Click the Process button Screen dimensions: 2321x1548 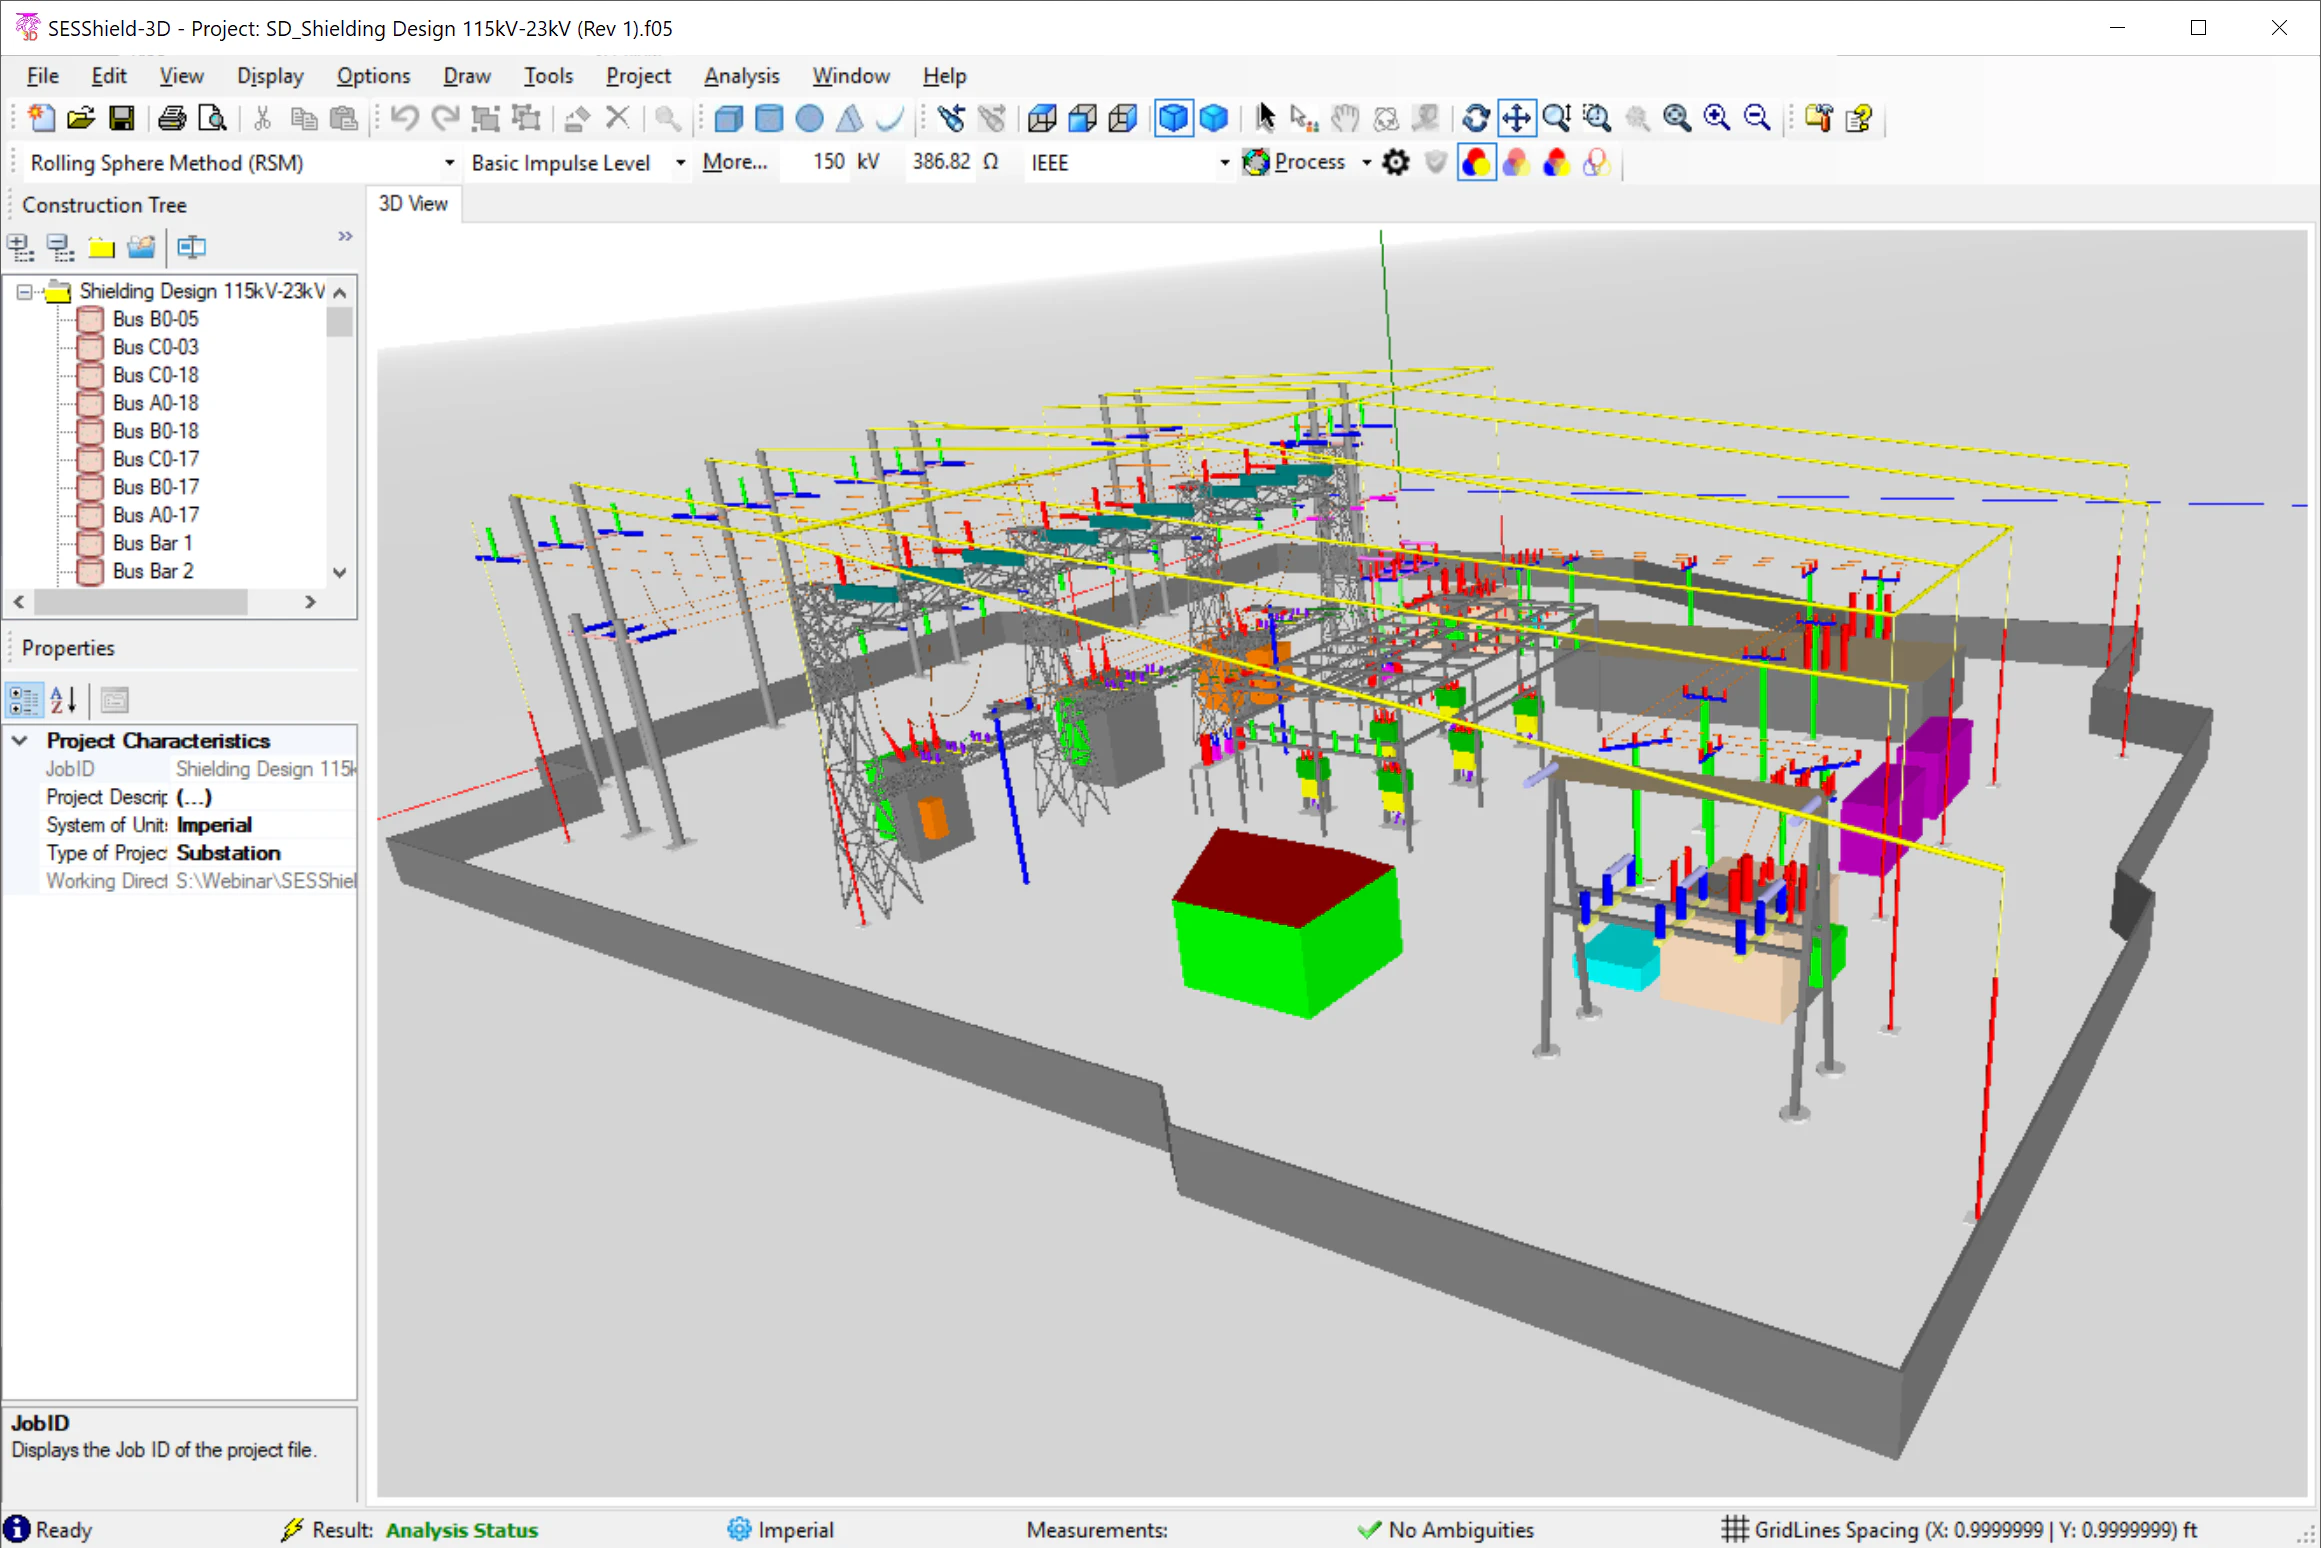pyautogui.click(x=1310, y=161)
